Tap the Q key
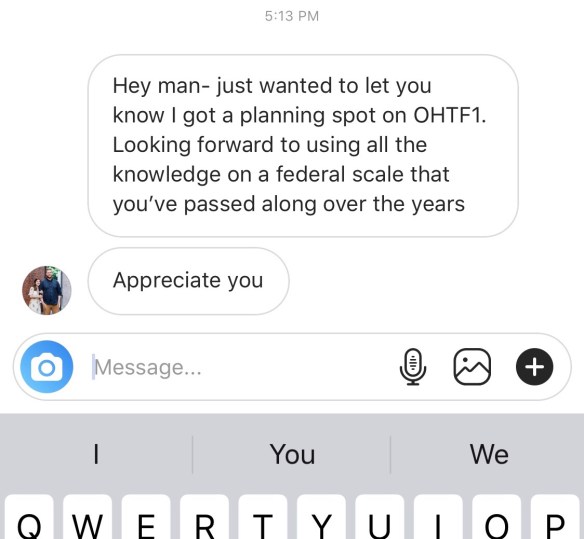This screenshot has width=584, height=539. [29, 517]
